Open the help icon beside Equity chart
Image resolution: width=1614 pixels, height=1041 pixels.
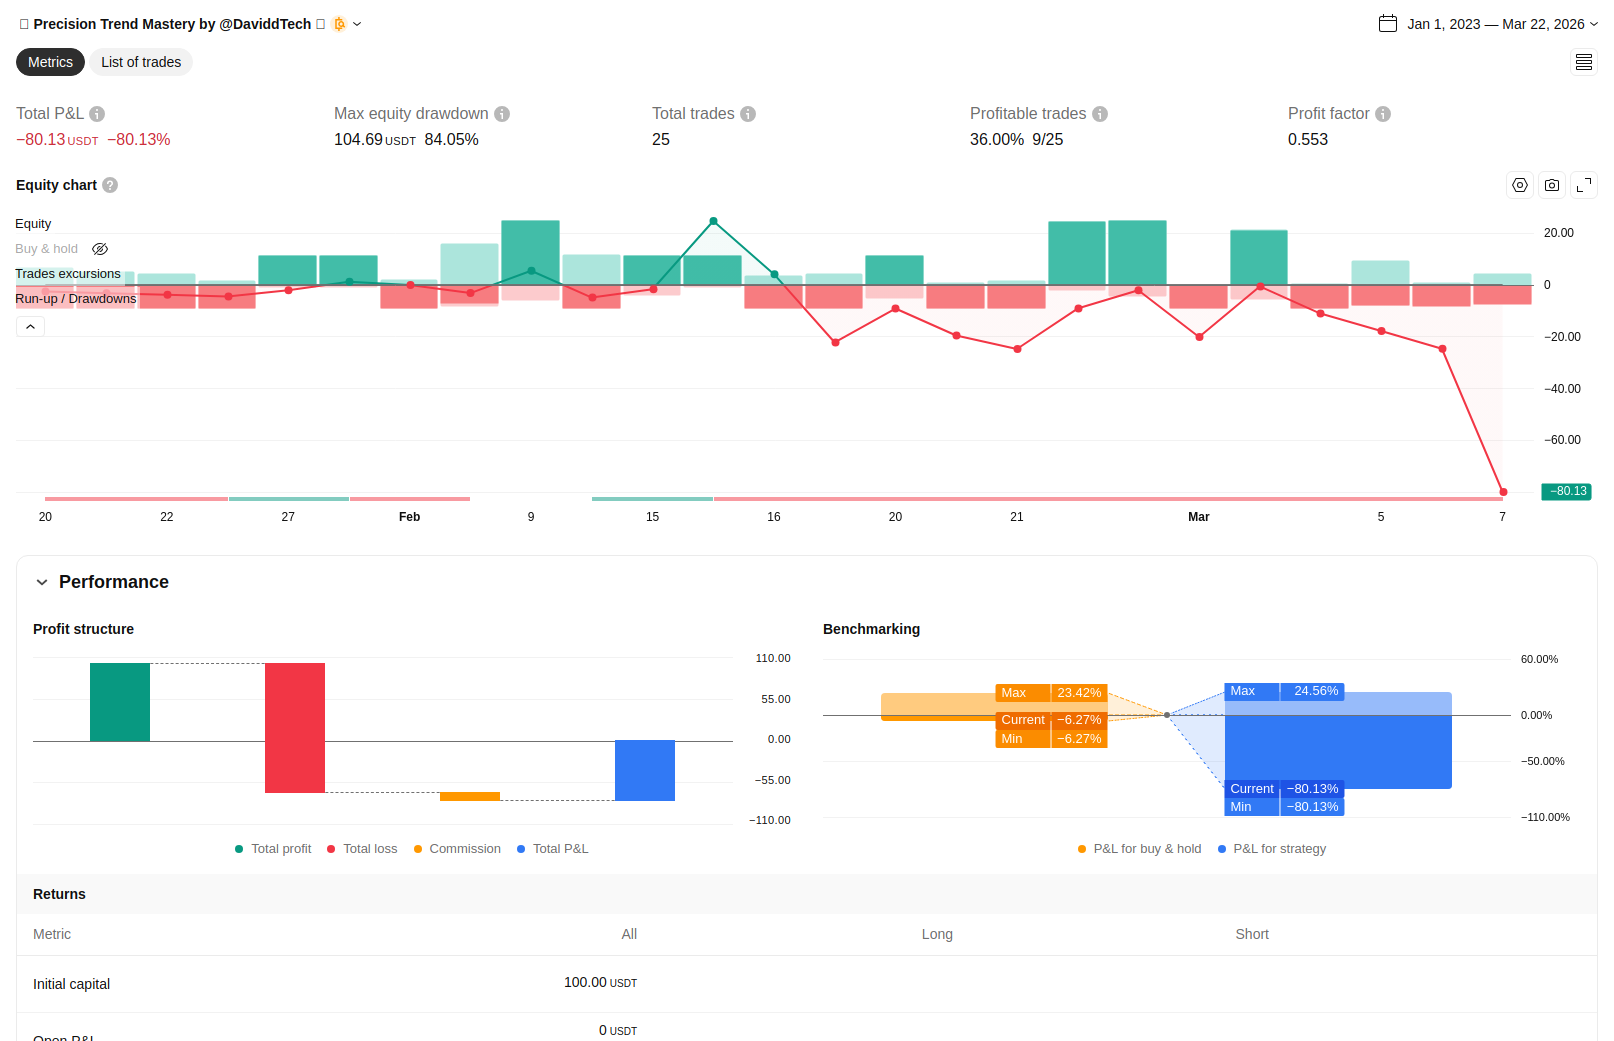(110, 185)
